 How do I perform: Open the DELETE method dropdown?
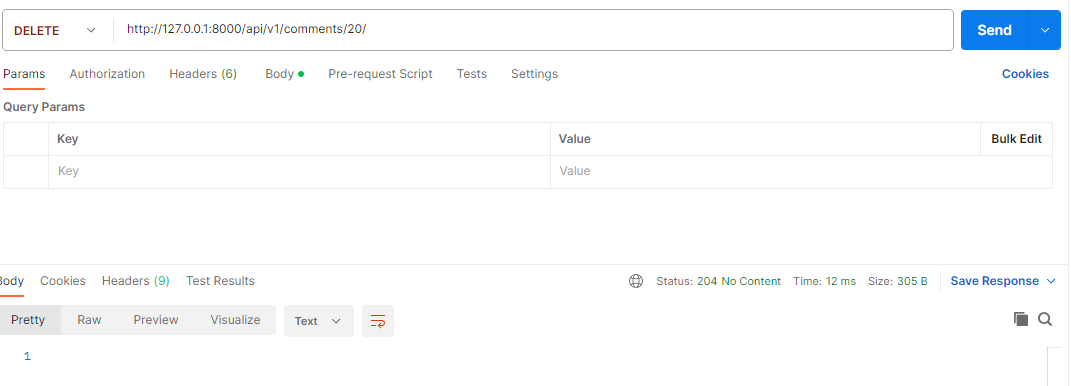tap(55, 30)
